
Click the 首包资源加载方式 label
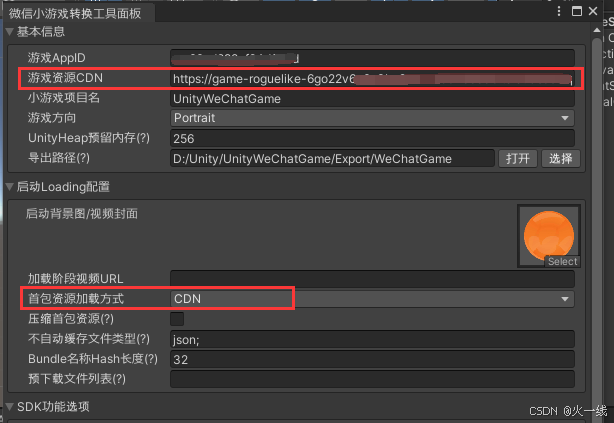pyautogui.click(x=76, y=299)
